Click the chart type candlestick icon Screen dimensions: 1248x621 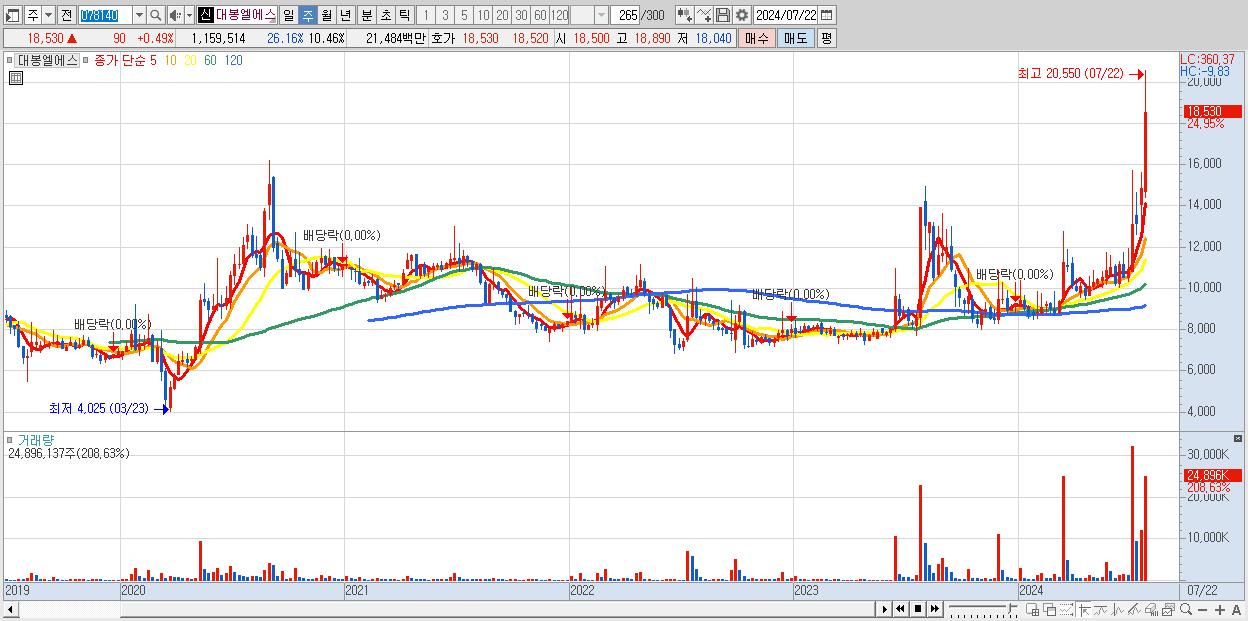tap(684, 15)
